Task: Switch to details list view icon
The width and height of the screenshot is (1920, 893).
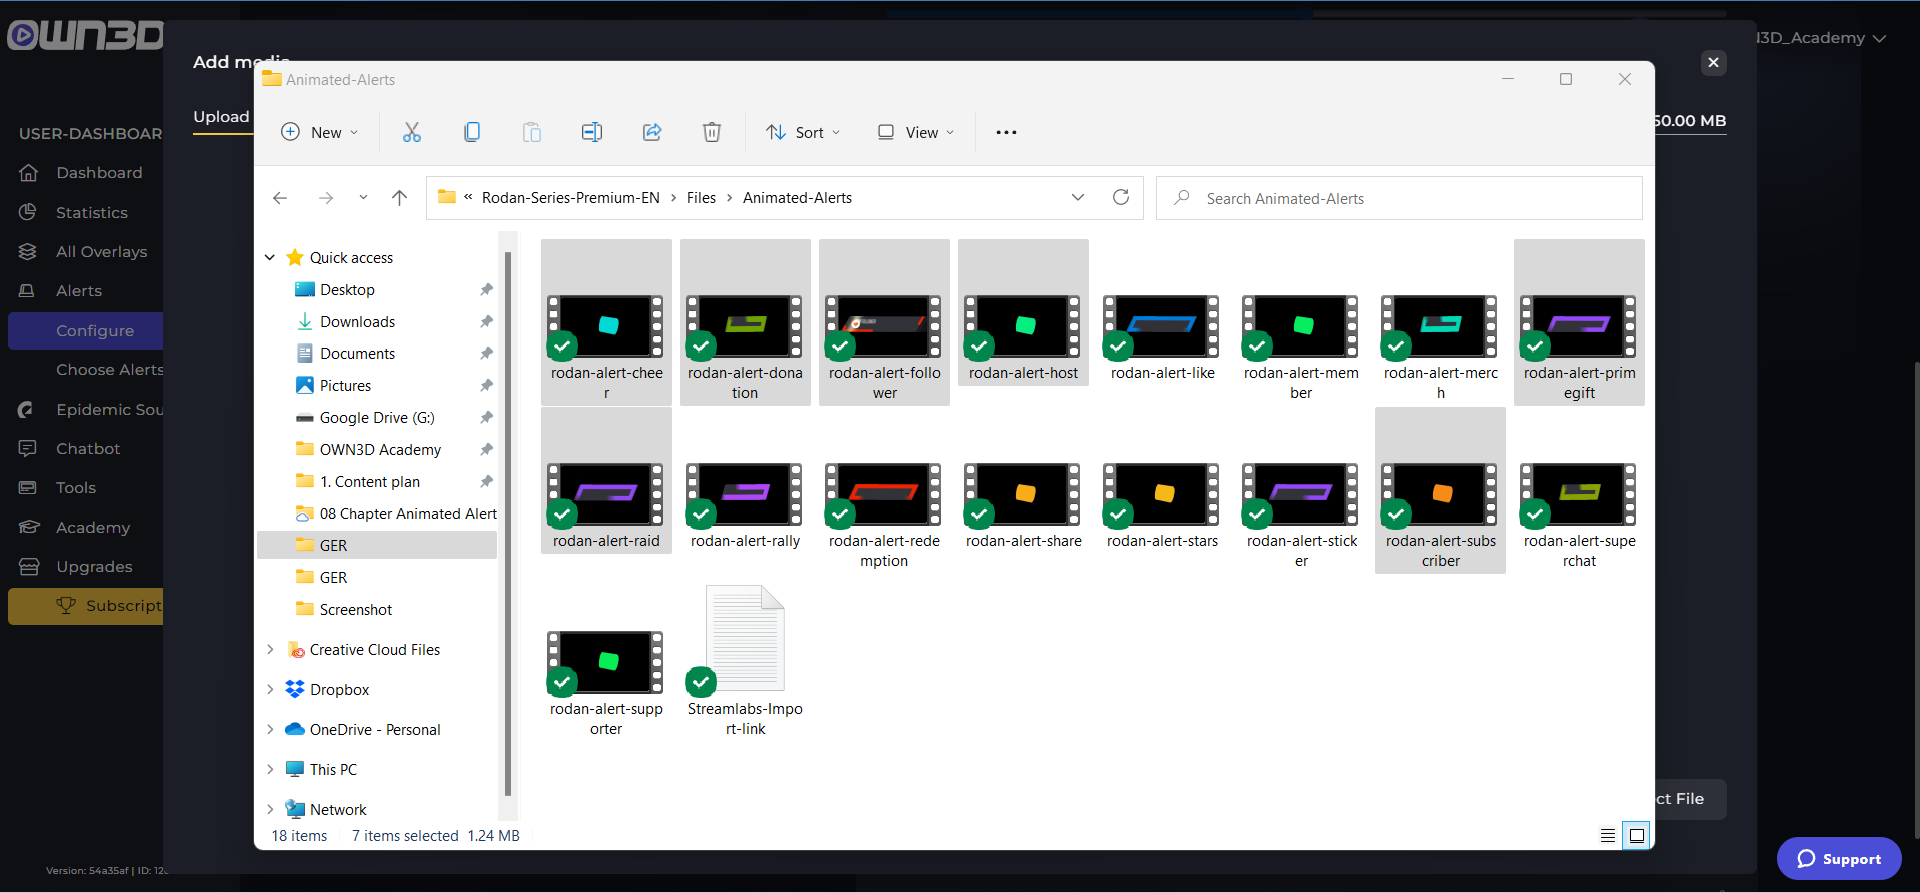Action: (1608, 835)
